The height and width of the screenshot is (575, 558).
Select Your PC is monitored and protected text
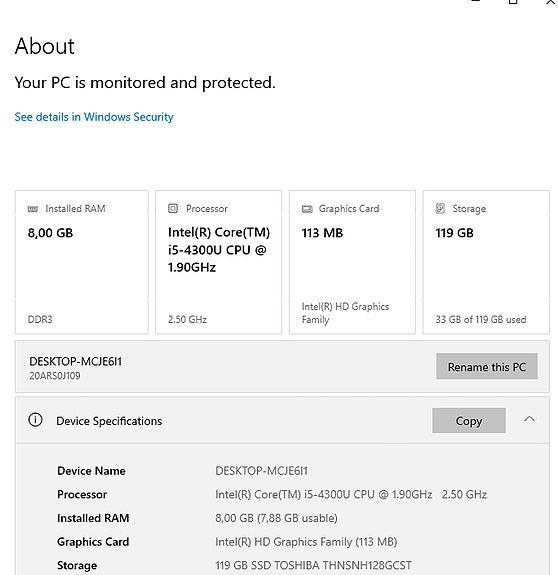click(x=145, y=83)
